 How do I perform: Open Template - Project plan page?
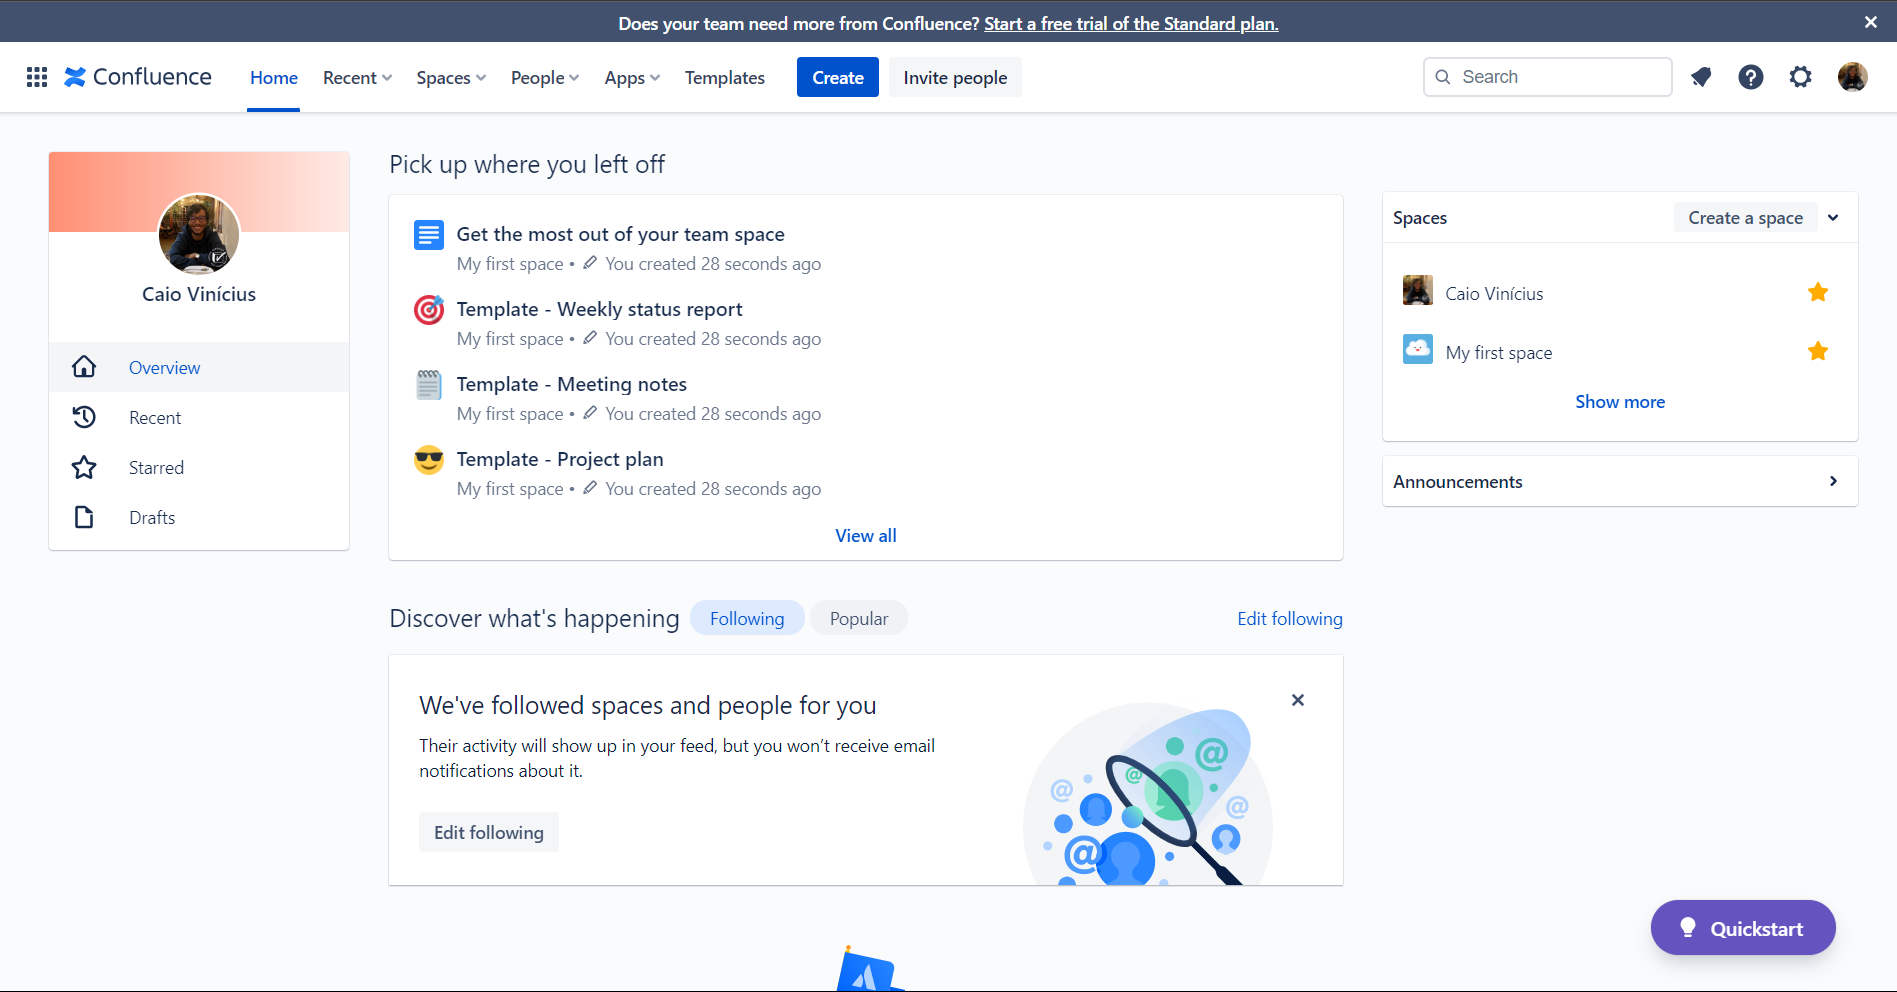(560, 459)
